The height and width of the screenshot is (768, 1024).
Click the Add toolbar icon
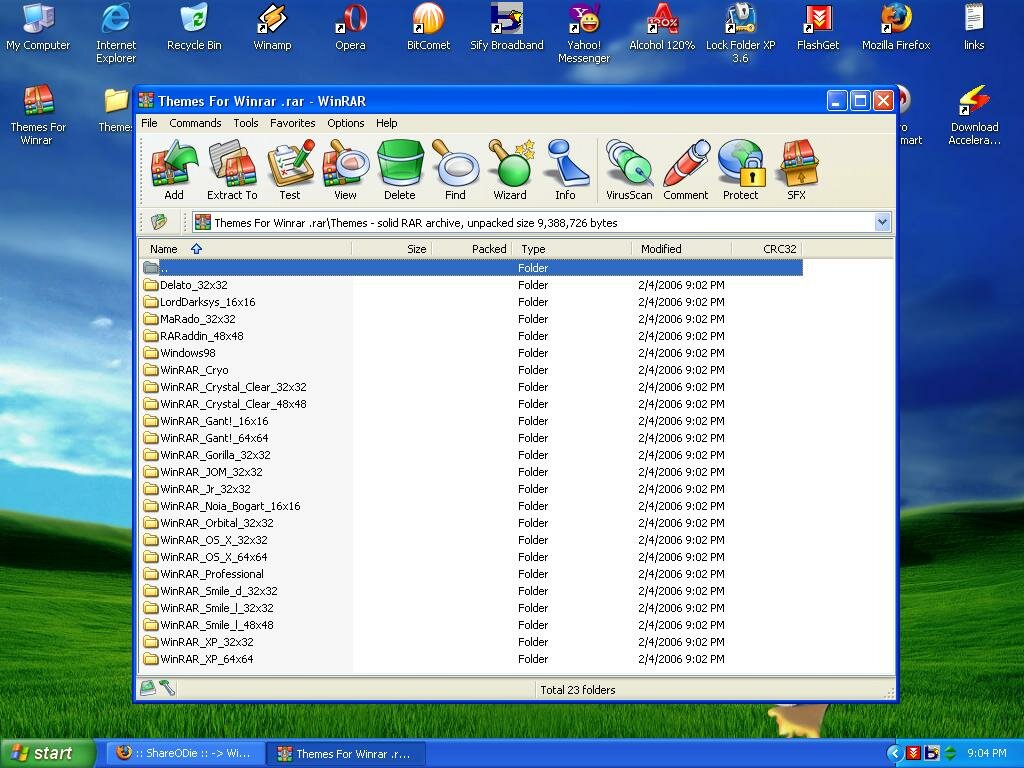[x=174, y=169]
